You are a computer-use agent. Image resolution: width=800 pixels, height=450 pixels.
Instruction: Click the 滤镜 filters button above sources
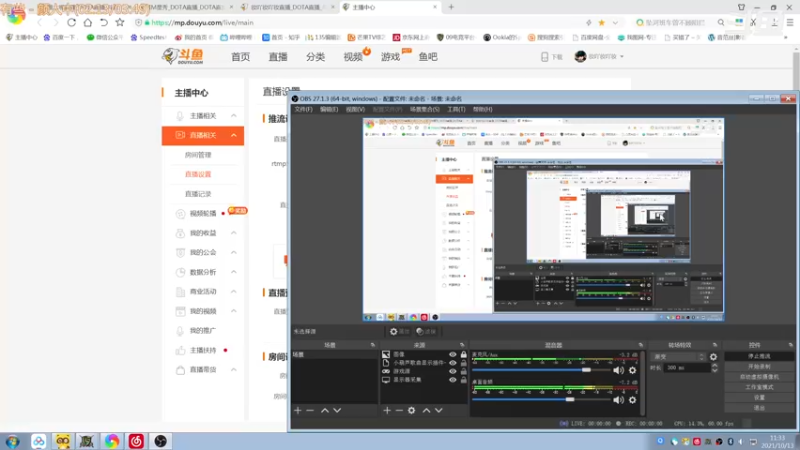click(426, 332)
